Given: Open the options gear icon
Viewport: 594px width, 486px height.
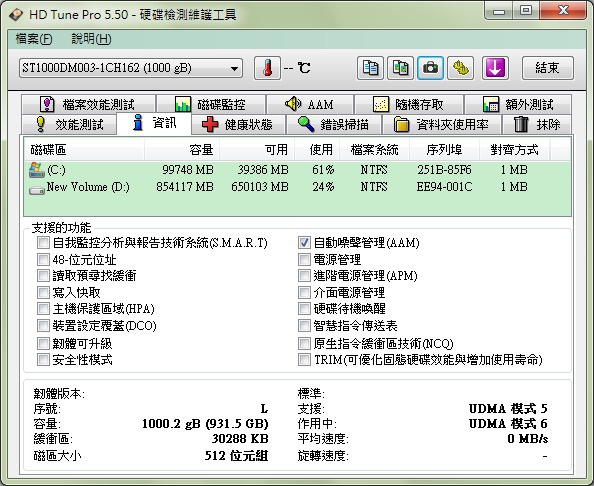Looking at the screenshot, I should pyautogui.click(x=460, y=68).
